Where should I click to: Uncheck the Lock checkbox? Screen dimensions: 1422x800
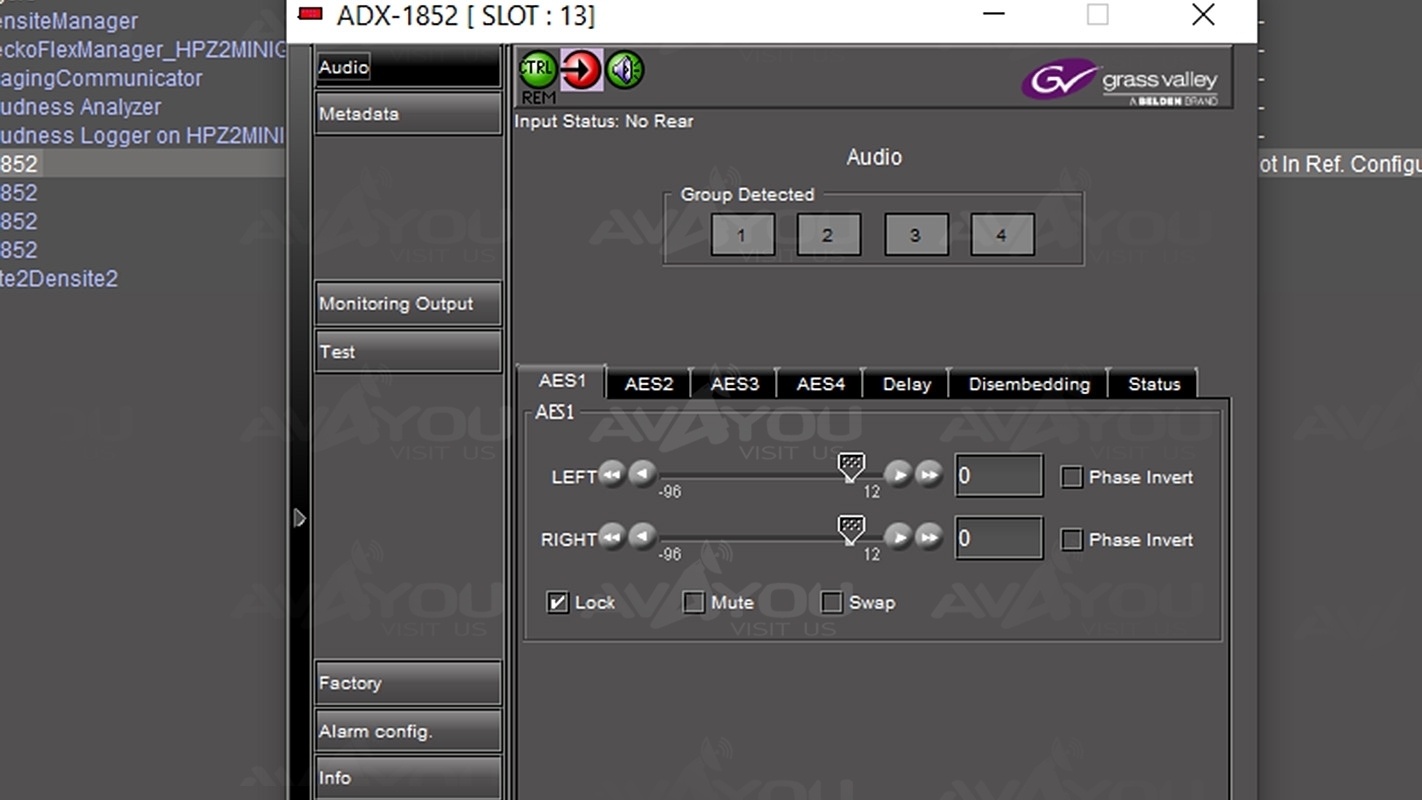click(558, 602)
